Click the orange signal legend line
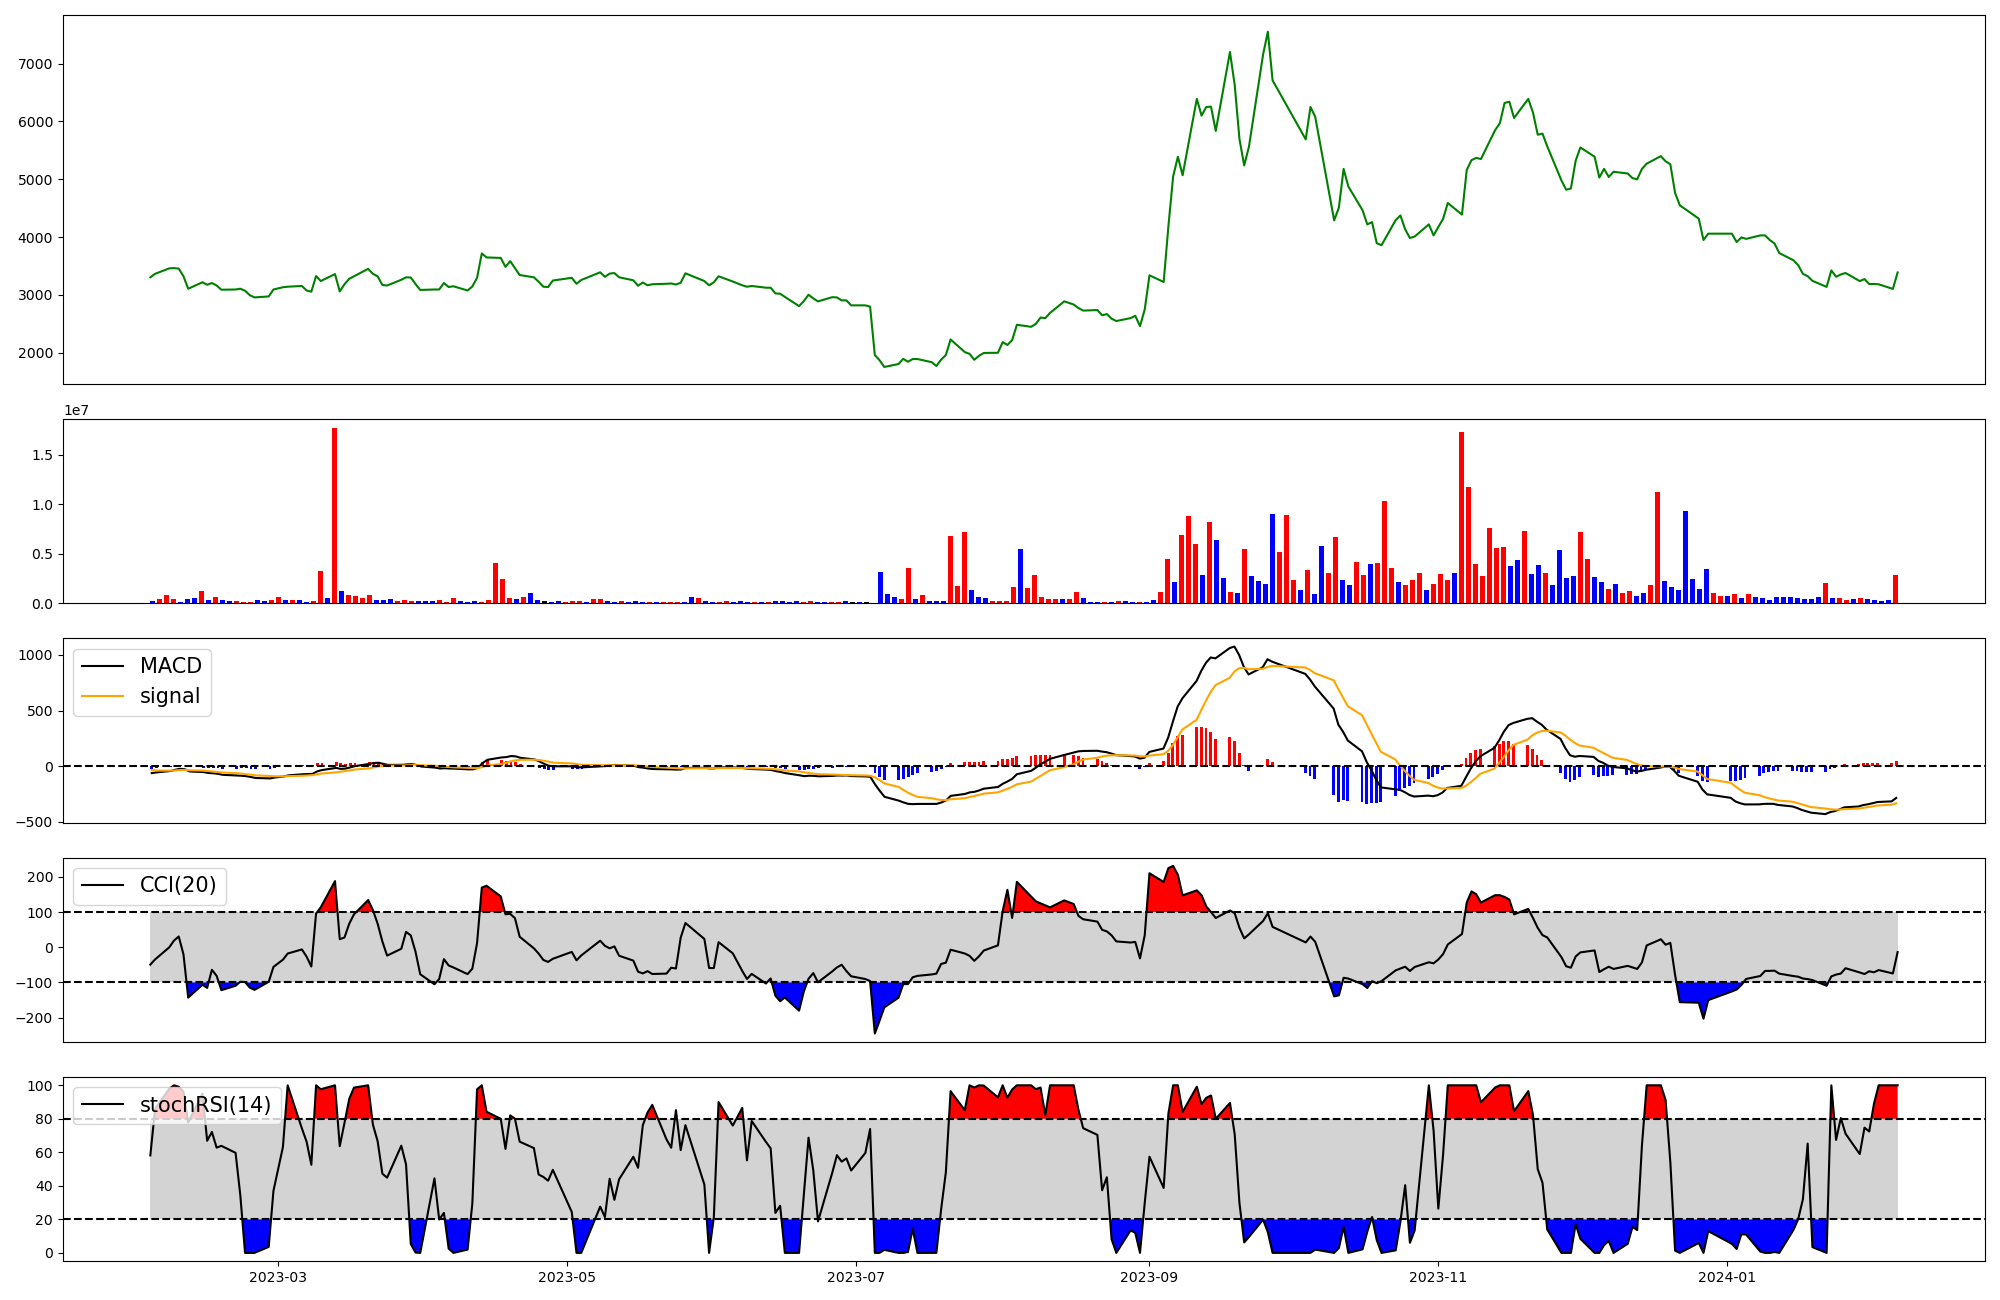Image resolution: width=2000 pixels, height=1300 pixels. 102,696
